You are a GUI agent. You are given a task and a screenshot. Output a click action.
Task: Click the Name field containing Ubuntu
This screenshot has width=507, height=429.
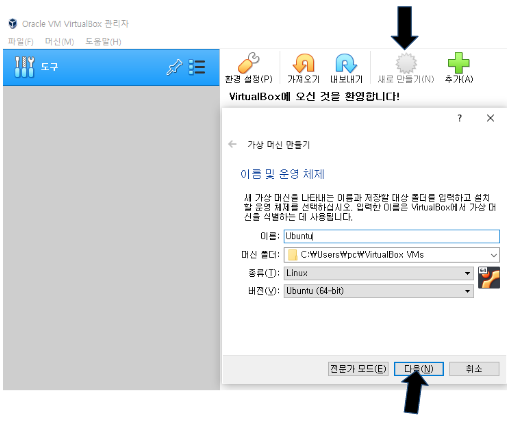click(x=392, y=236)
